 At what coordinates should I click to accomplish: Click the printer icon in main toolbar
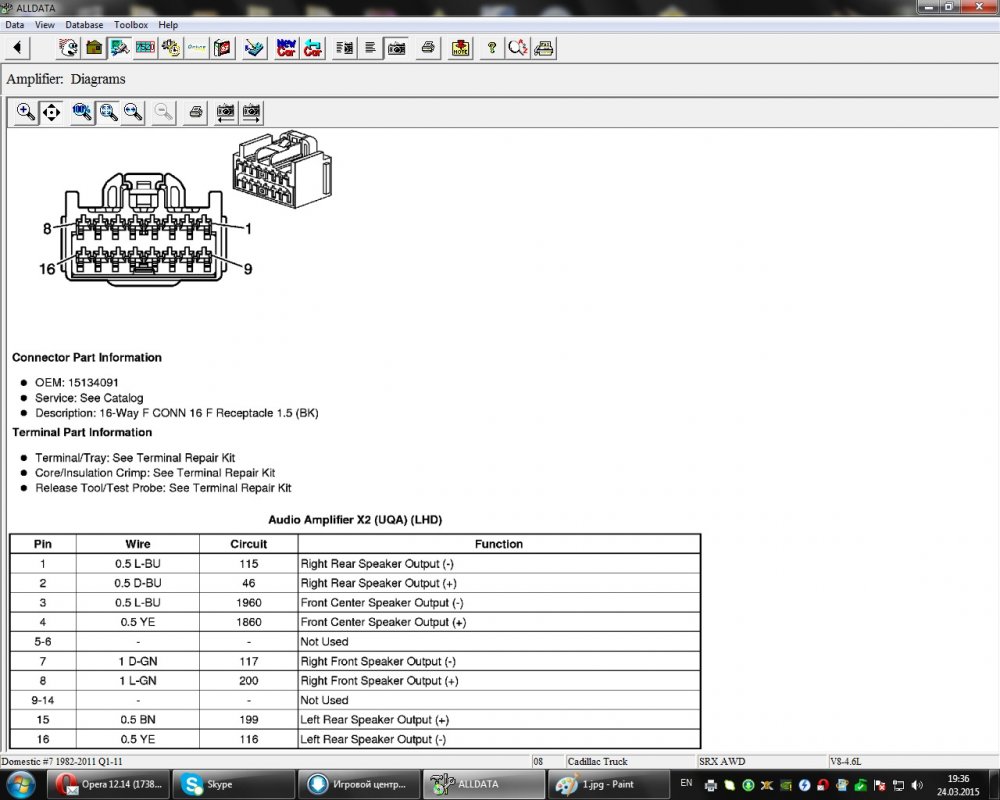[x=428, y=47]
